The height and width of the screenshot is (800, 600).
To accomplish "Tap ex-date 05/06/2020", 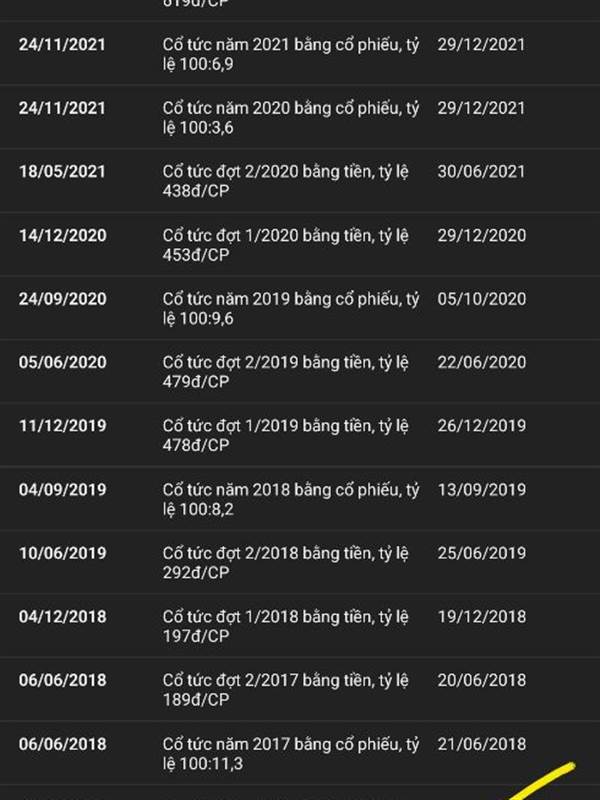I will coord(63,362).
